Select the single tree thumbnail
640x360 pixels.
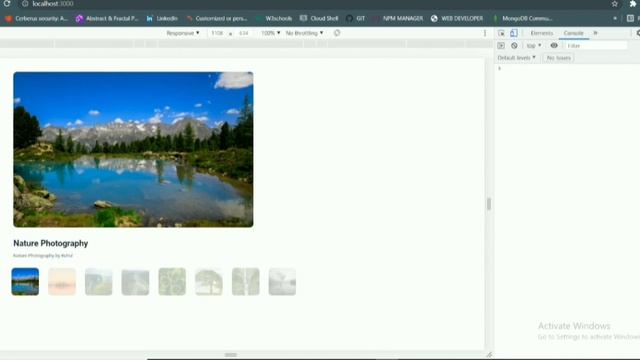point(209,282)
